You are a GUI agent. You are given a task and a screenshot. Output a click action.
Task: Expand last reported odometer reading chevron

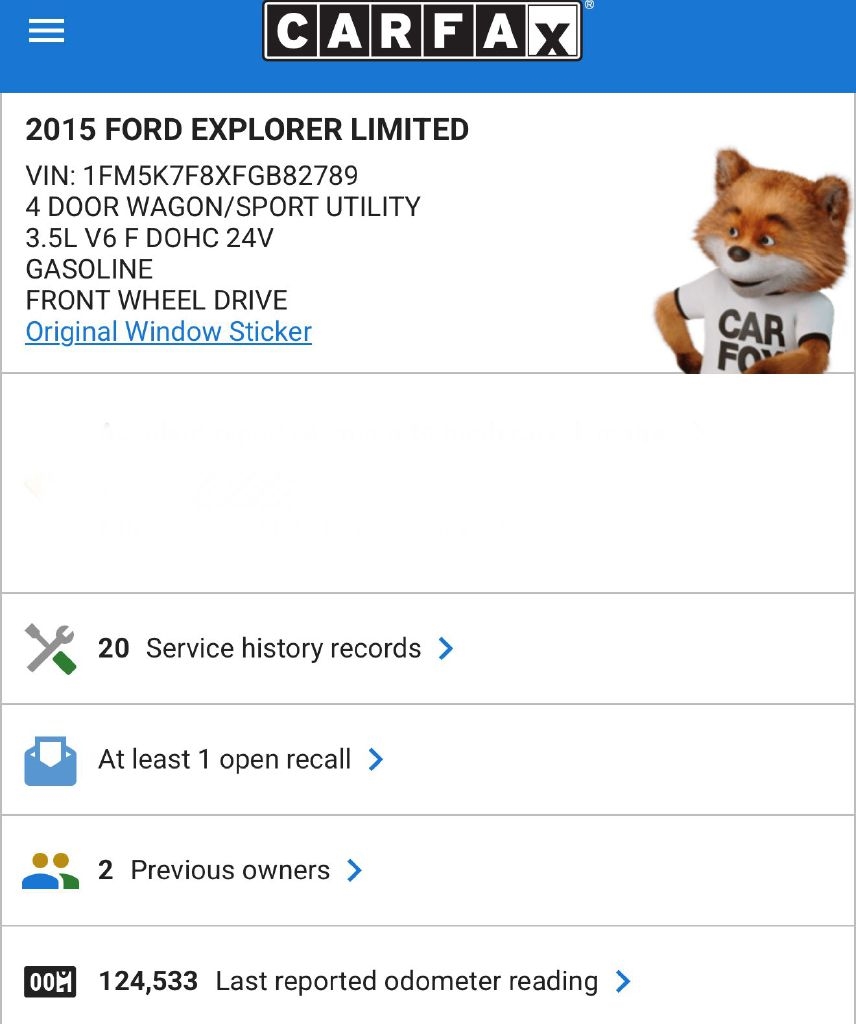tap(623, 982)
